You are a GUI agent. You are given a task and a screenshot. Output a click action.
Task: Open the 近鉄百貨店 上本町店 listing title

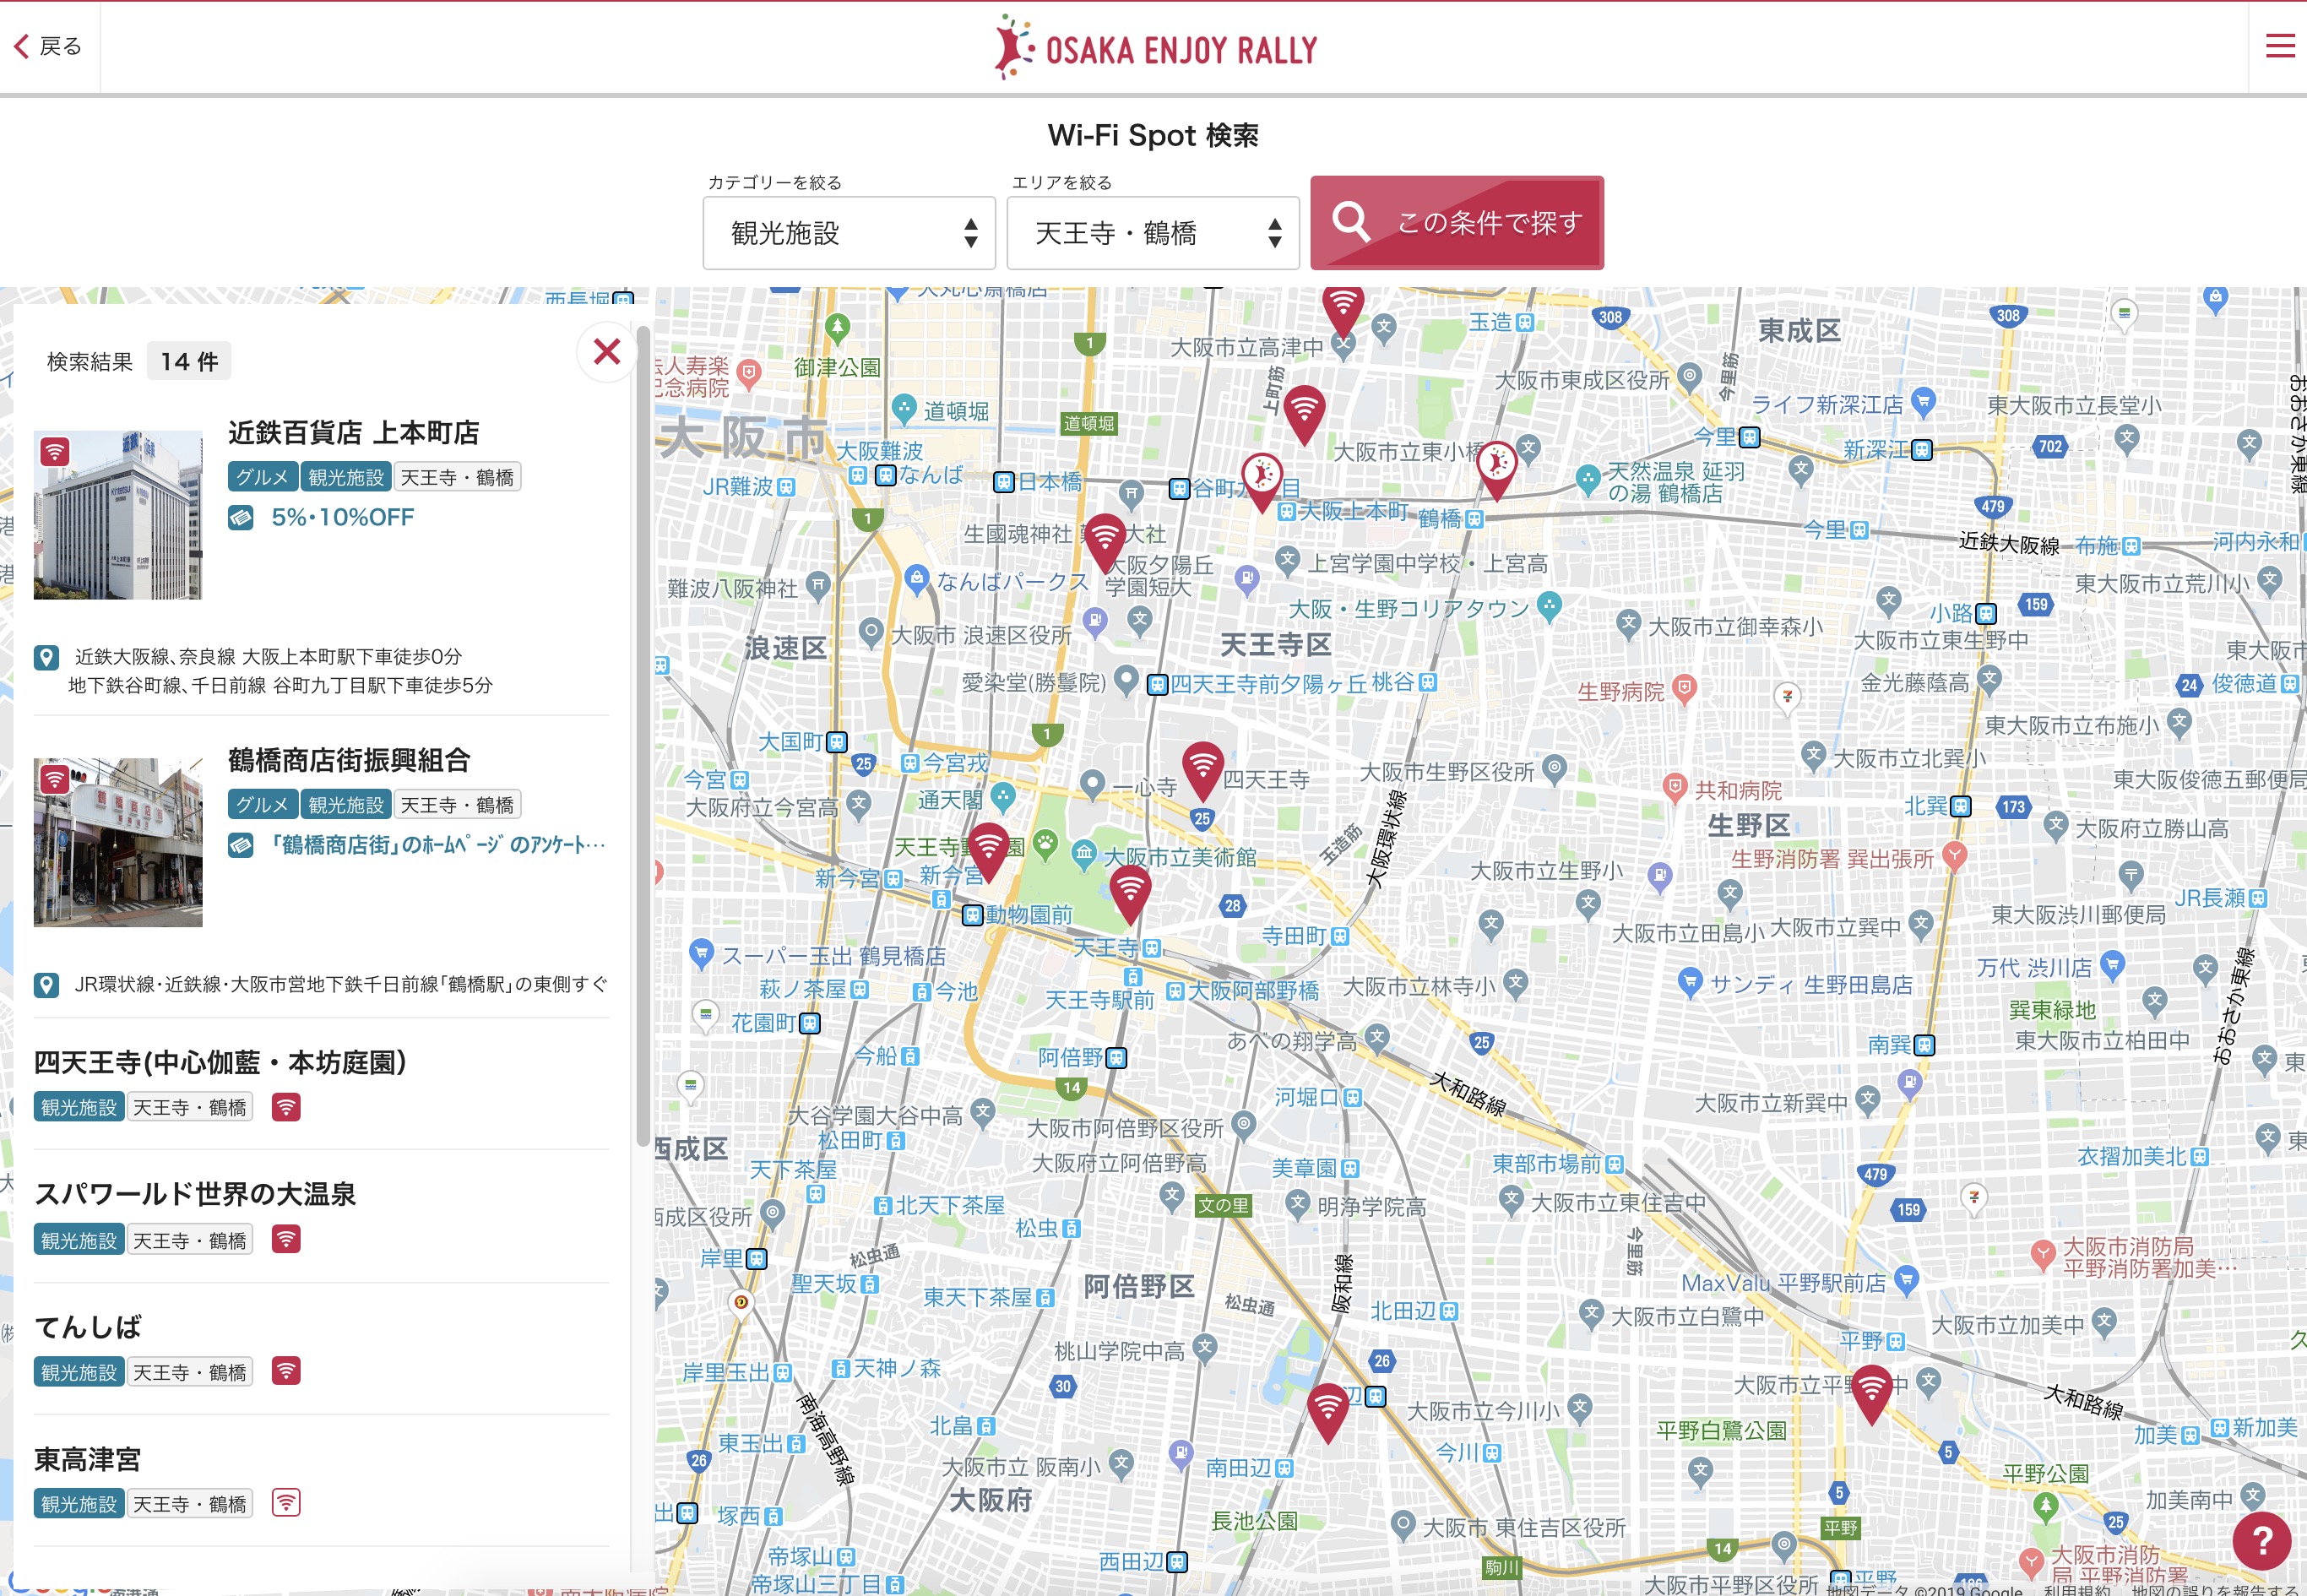click(353, 432)
